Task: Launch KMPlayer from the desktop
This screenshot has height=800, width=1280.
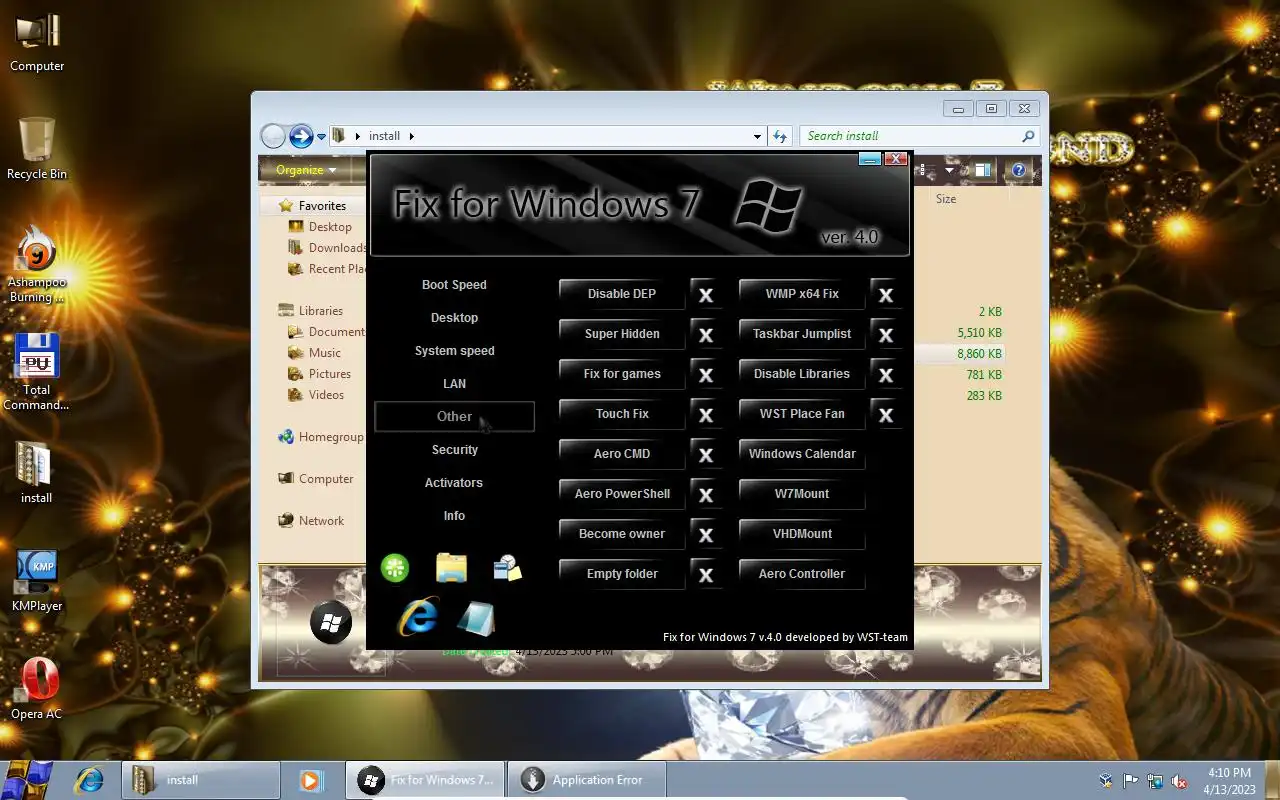Action: (37, 580)
